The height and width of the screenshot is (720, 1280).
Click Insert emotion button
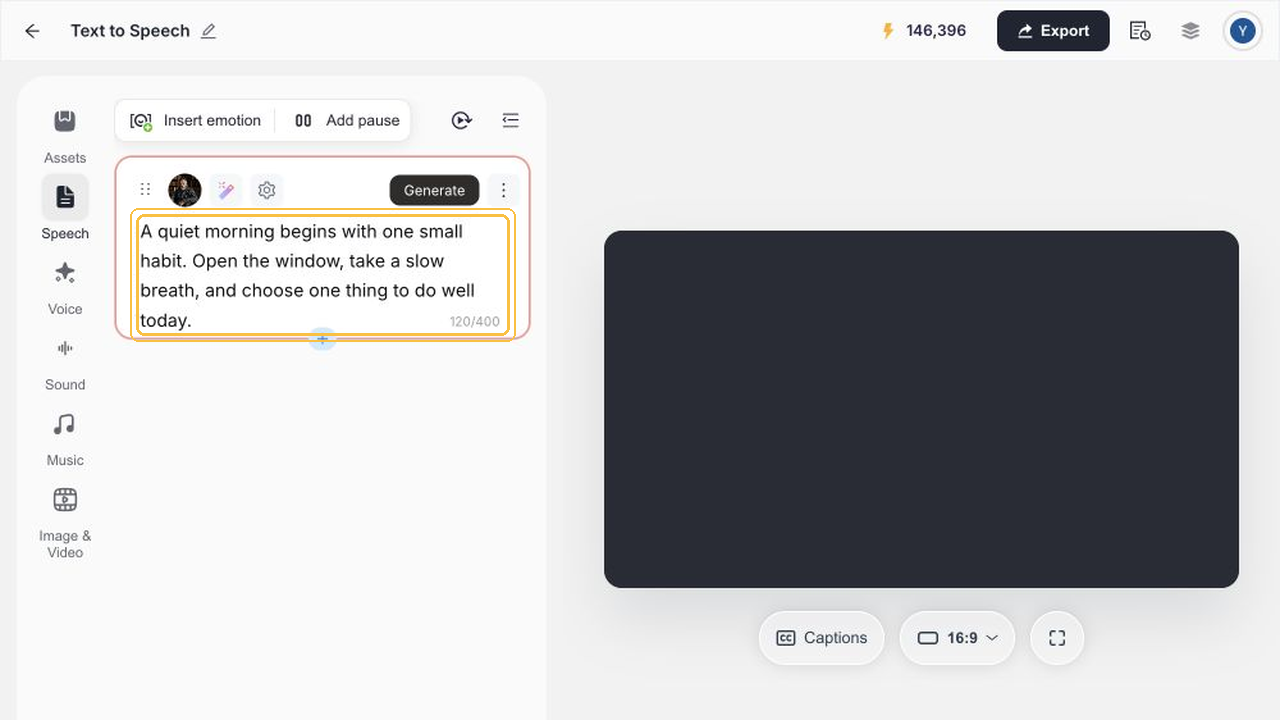click(x=196, y=120)
